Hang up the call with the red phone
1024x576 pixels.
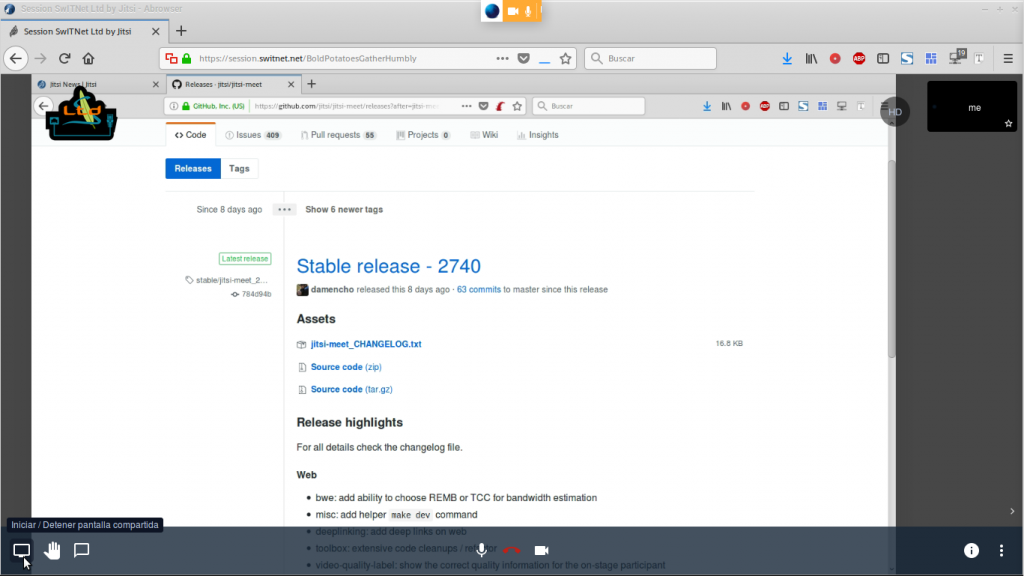(x=511, y=551)
